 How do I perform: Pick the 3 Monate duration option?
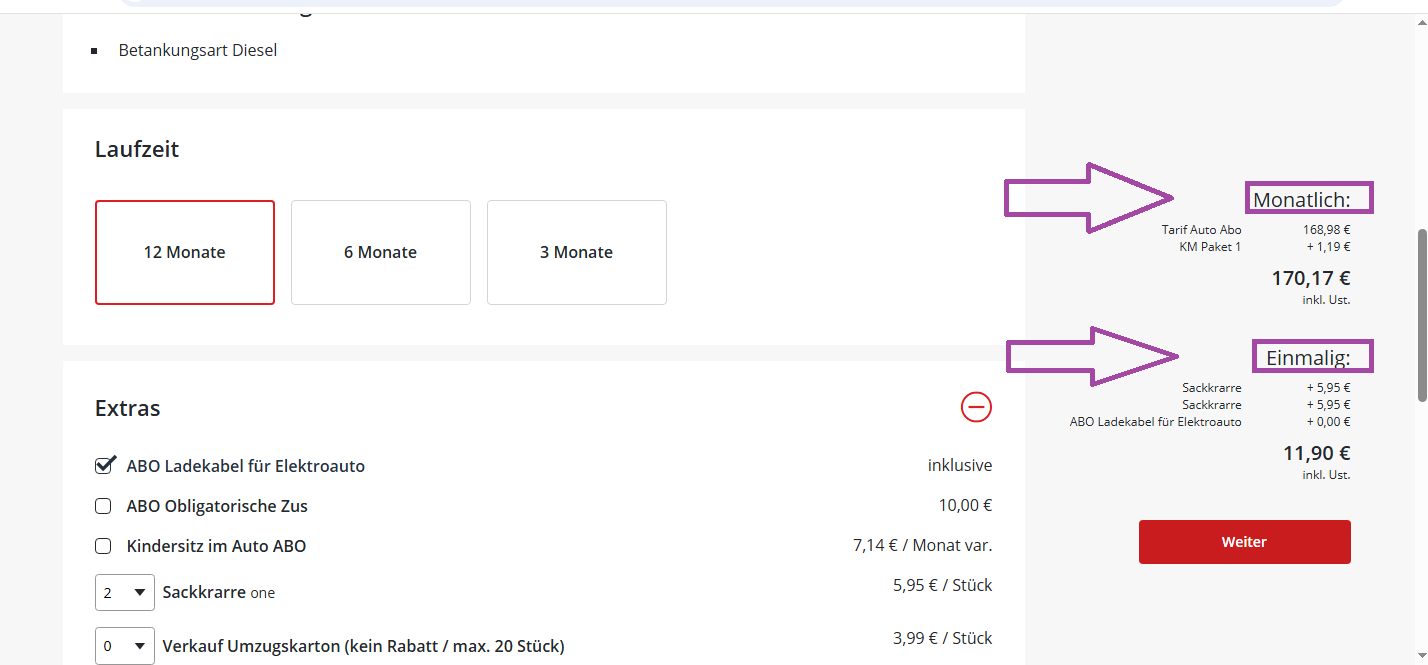coord(576,252)
